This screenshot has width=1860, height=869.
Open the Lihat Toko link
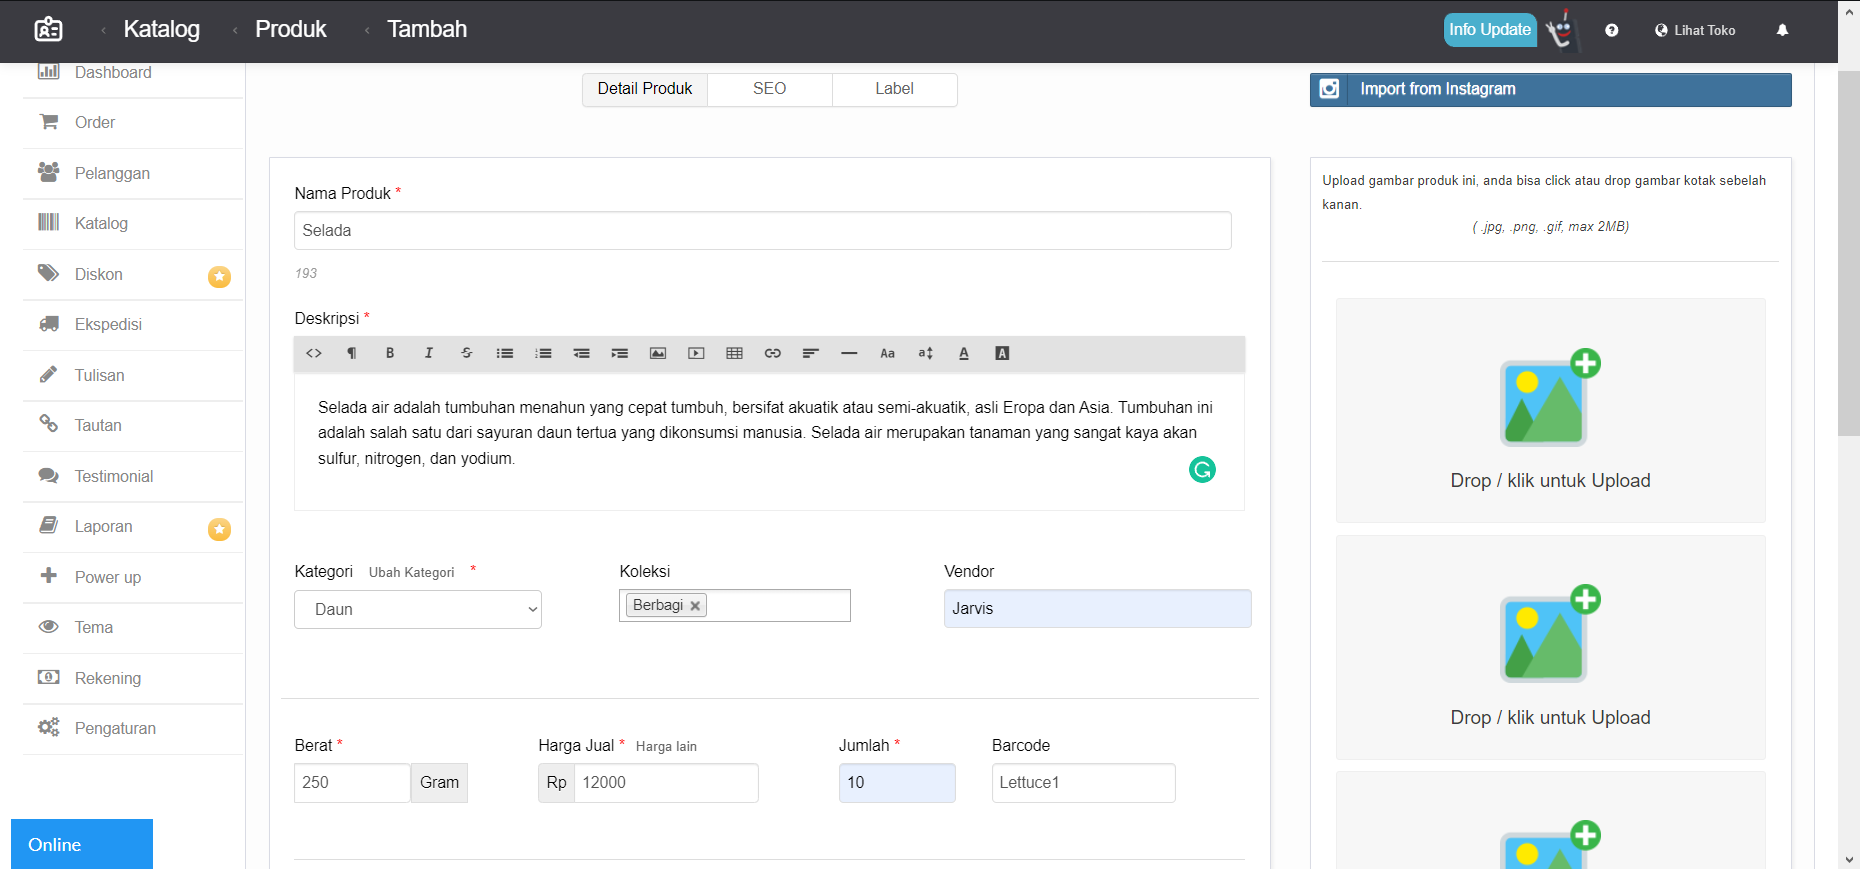(x=1695, y=30)
